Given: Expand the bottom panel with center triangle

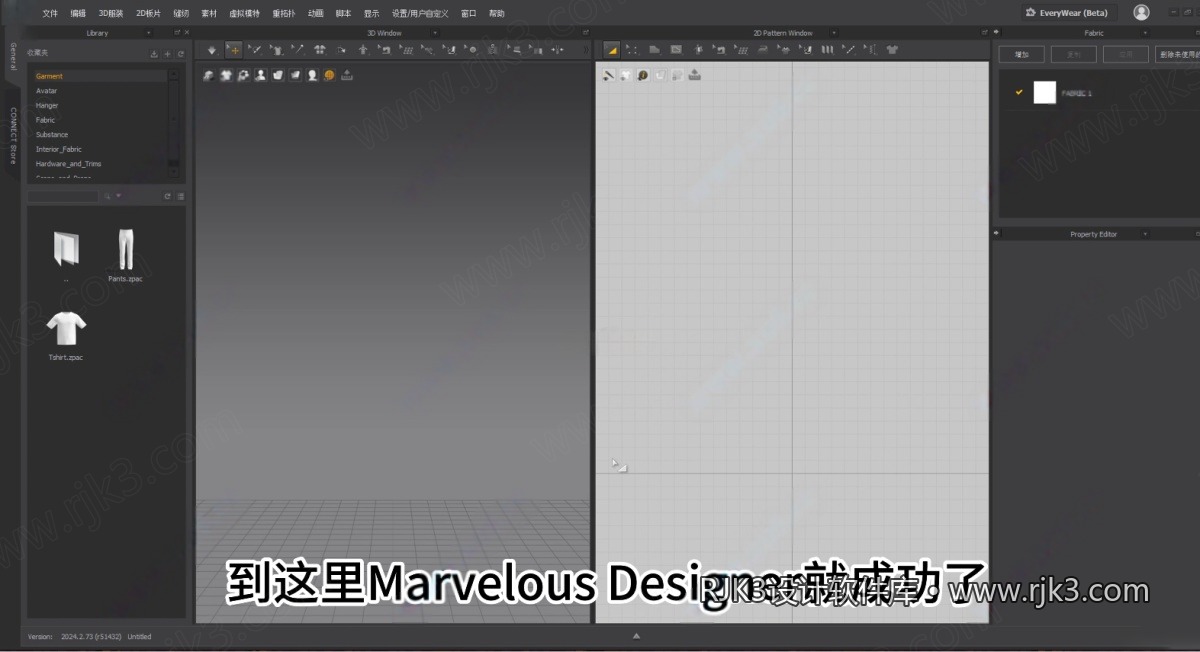Looking at the screenshot, I should point(635,636).
